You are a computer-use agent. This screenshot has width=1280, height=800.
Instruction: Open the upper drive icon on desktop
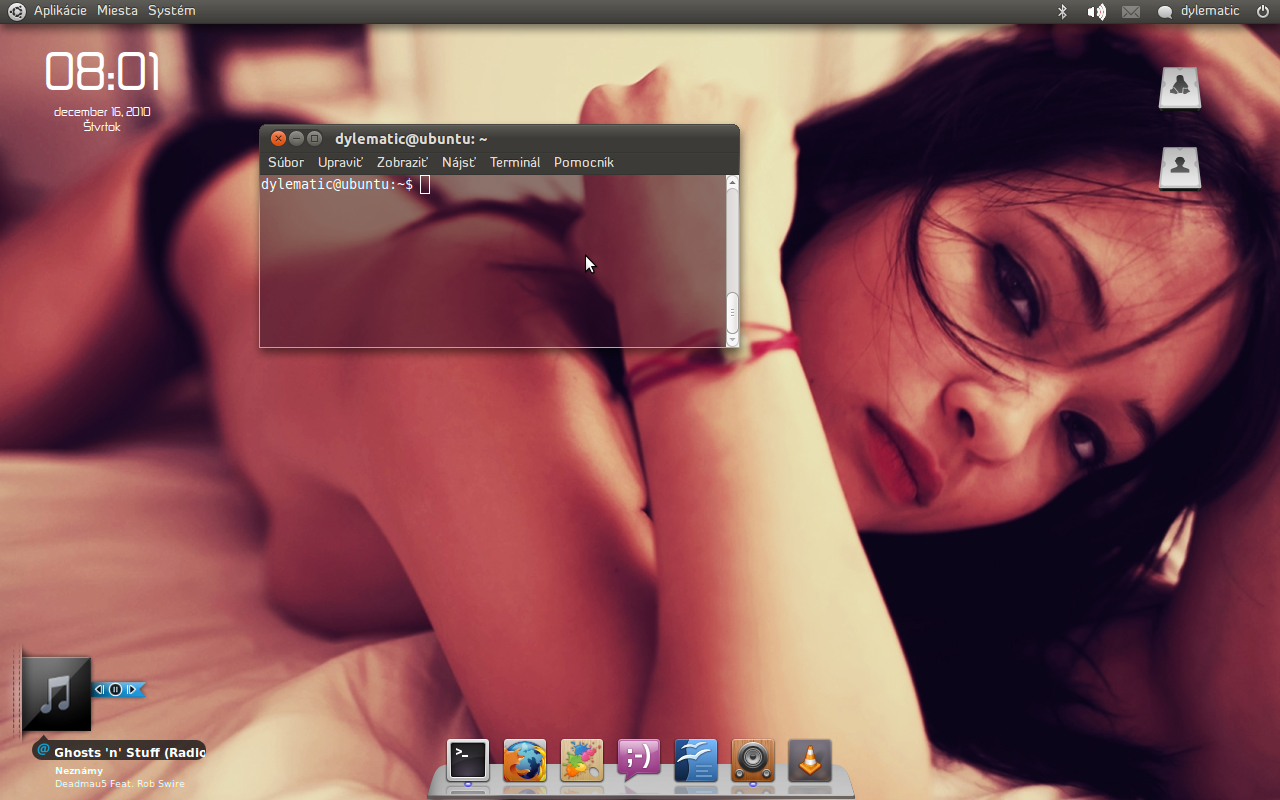point(1180,87)
